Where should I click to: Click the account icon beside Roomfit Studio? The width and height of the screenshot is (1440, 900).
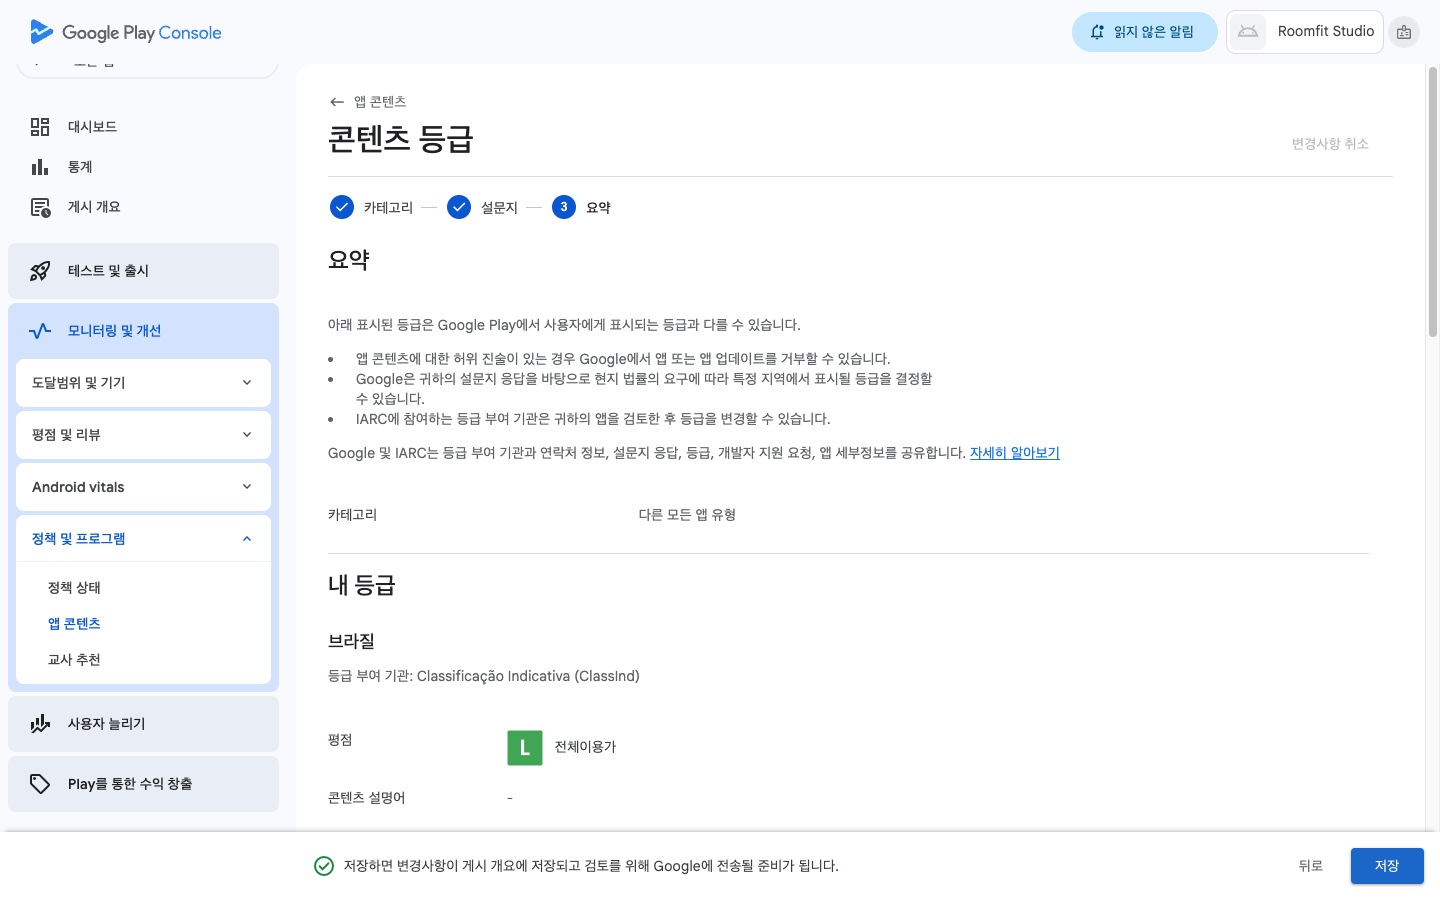coord(1404,32)
